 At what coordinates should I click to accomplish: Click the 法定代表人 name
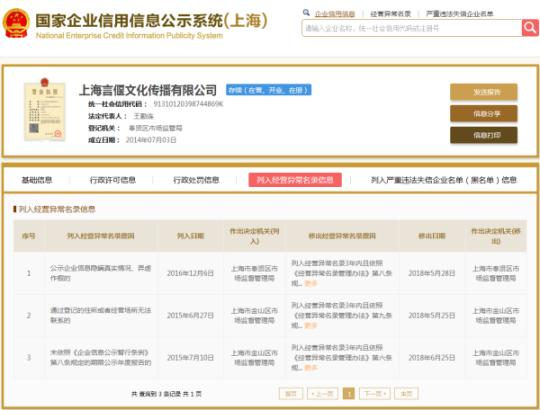[143, 116]
